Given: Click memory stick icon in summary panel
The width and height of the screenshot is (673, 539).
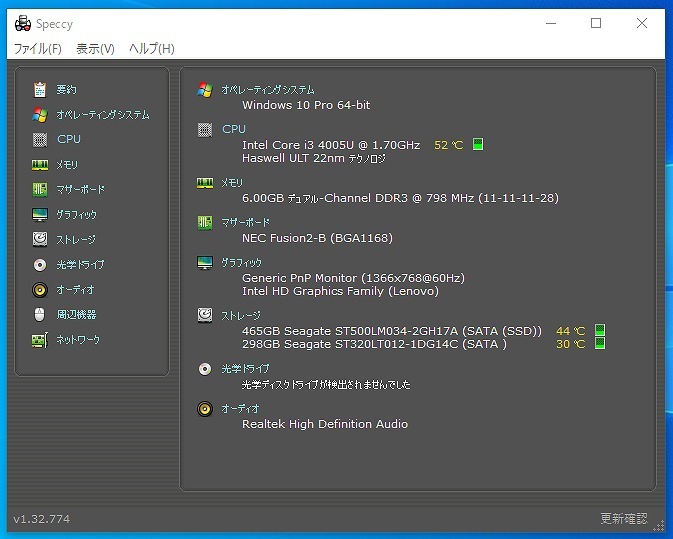Looking at the screenshot, I should pyautogui.click(x=205, y=183).
